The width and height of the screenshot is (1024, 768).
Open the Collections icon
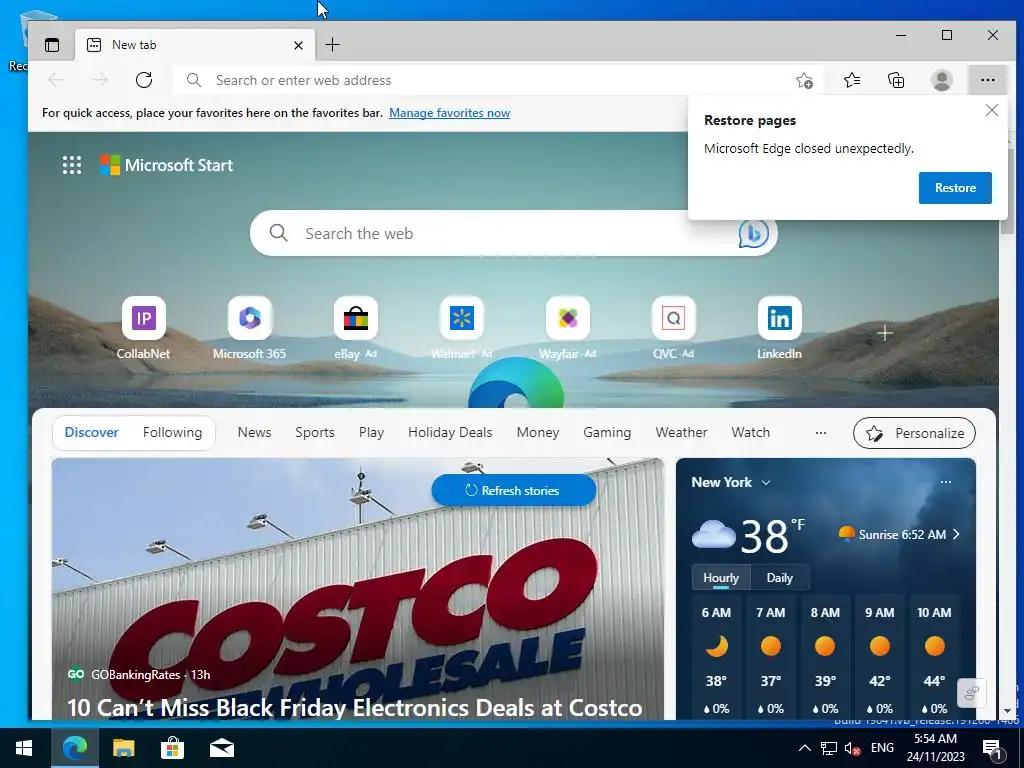coord(896,80)
